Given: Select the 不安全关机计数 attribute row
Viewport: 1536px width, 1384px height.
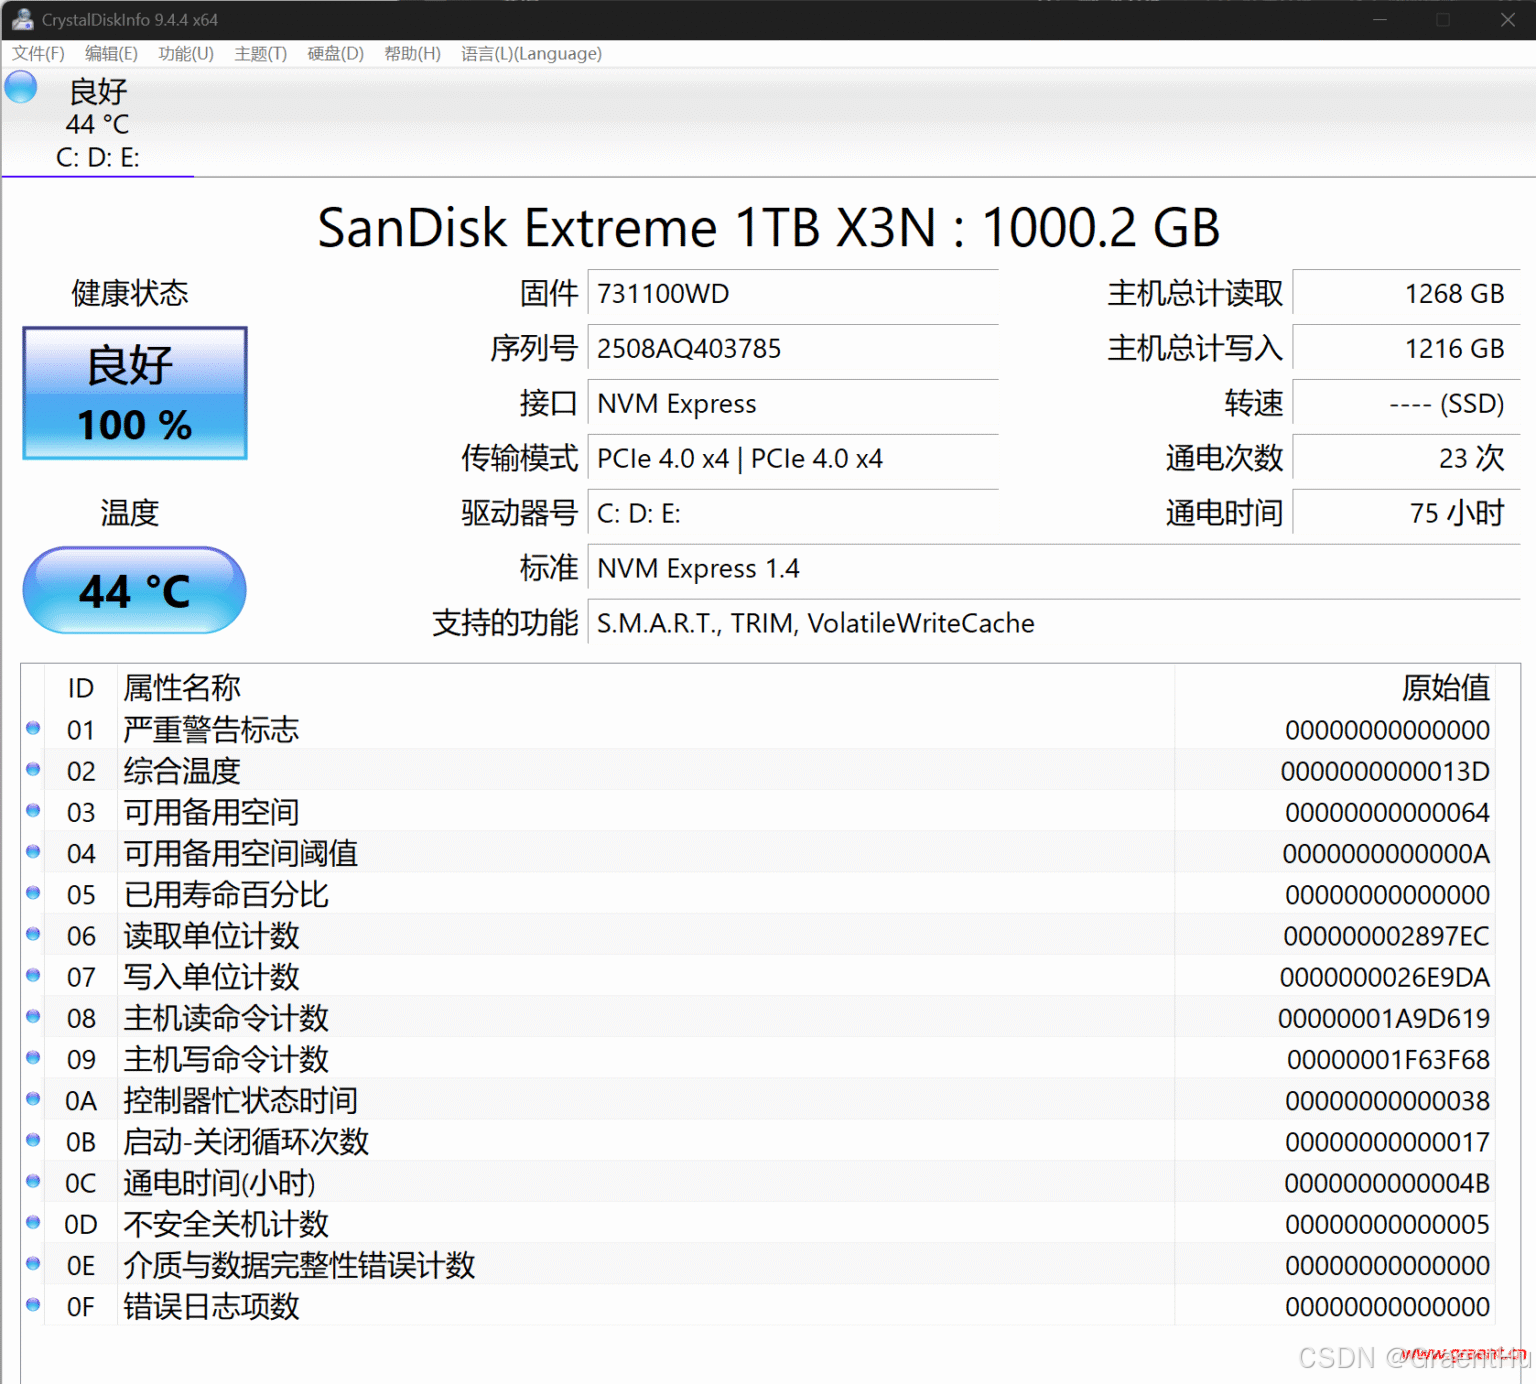Looking at the screenshot, I should point(760,1224).
